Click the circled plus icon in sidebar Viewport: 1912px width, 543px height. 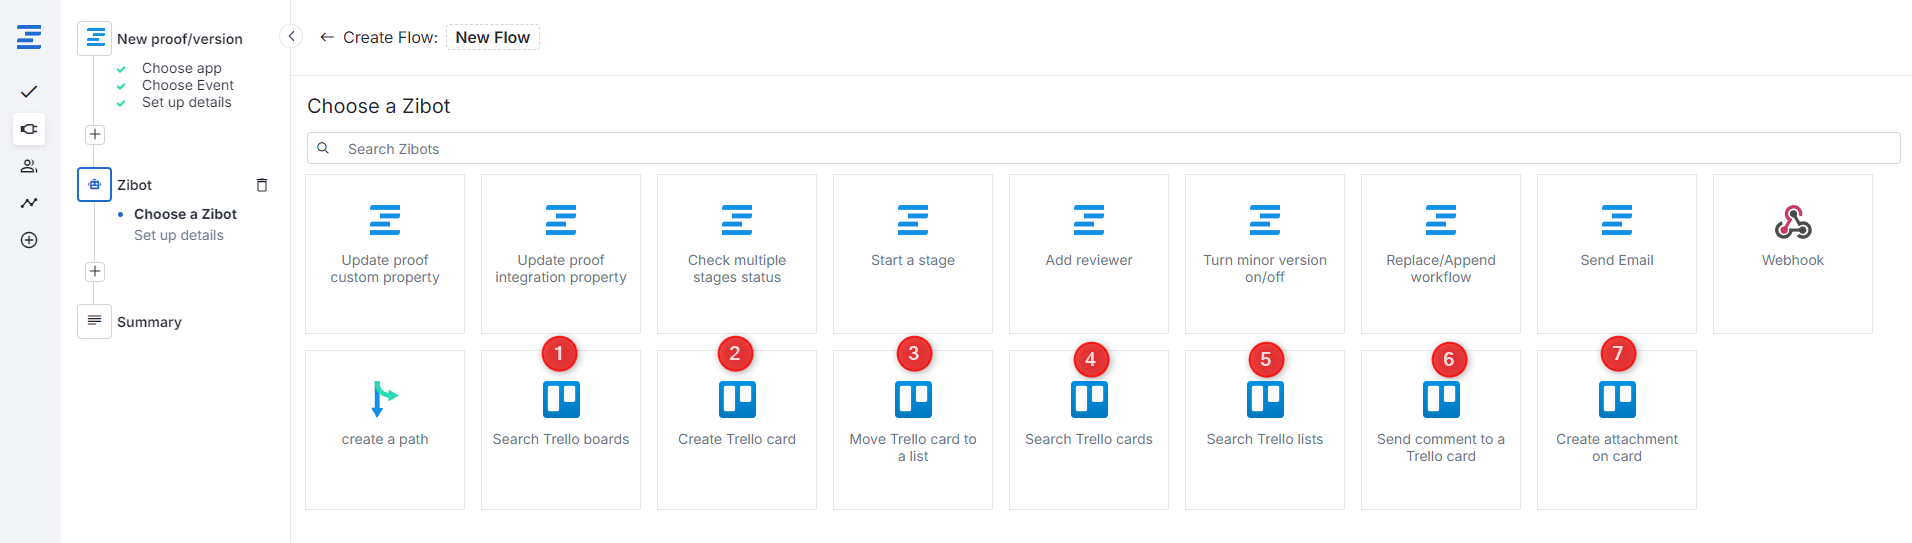pos(29,240)
